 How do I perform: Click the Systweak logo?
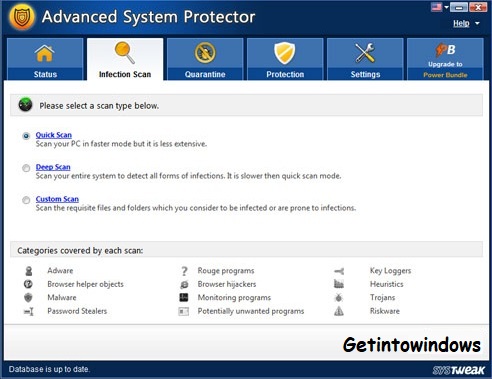click(x=459, y=370)
